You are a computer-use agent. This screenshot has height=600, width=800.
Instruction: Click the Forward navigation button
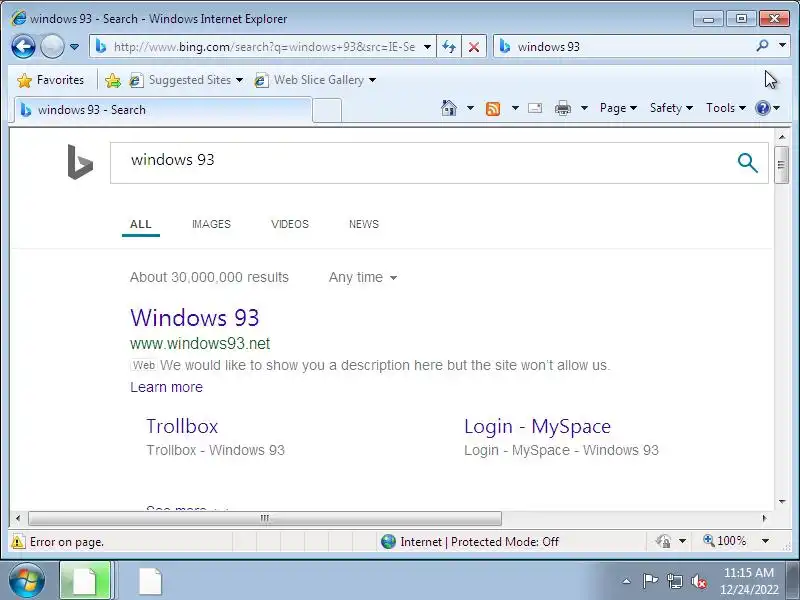(x=52, y=47)
